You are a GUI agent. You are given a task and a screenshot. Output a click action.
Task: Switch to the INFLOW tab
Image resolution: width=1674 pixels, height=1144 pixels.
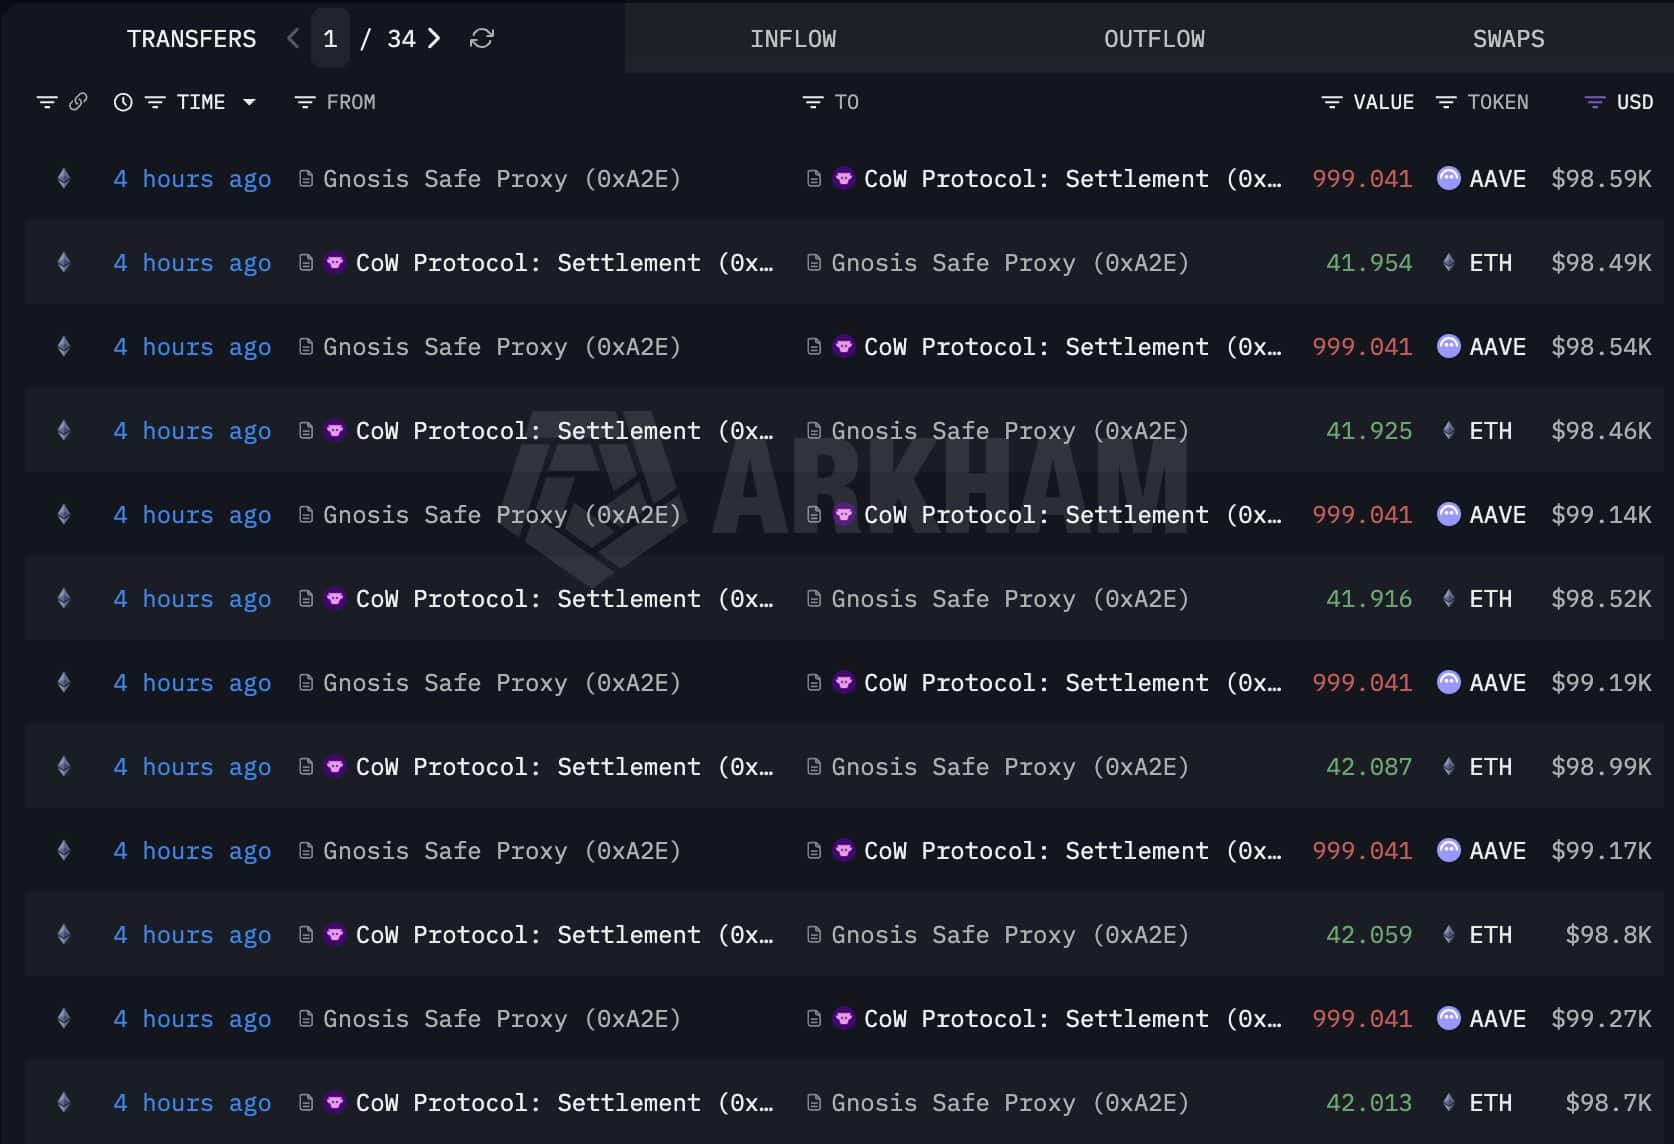[793, 39]
